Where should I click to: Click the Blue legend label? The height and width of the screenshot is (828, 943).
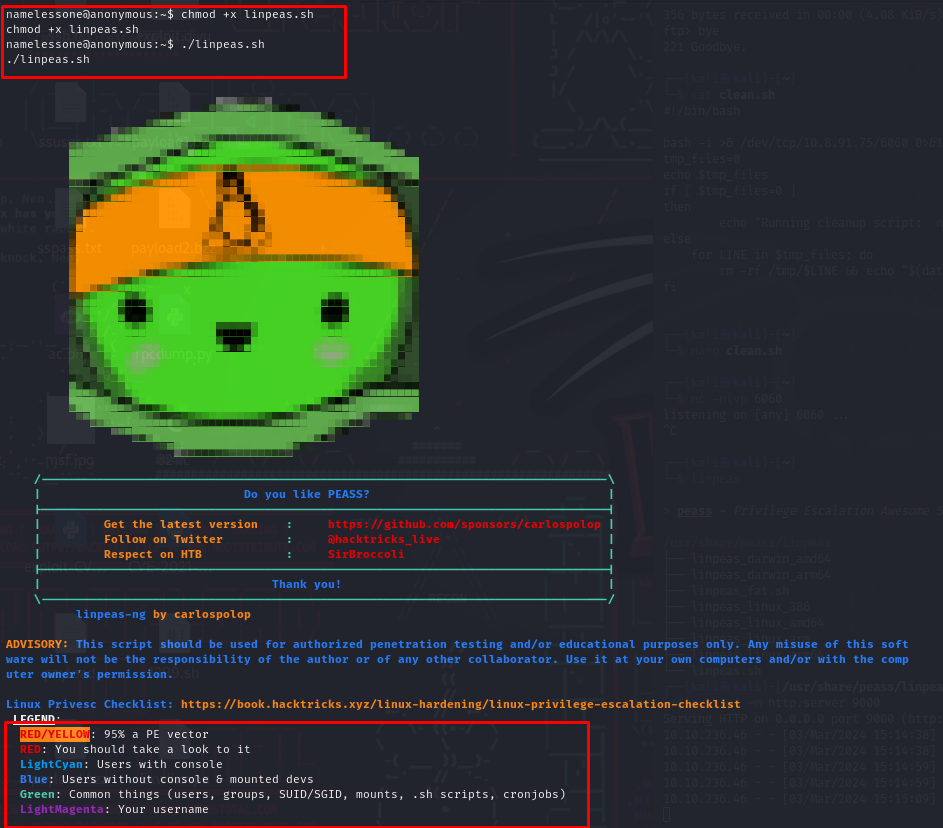coord(34,779)
